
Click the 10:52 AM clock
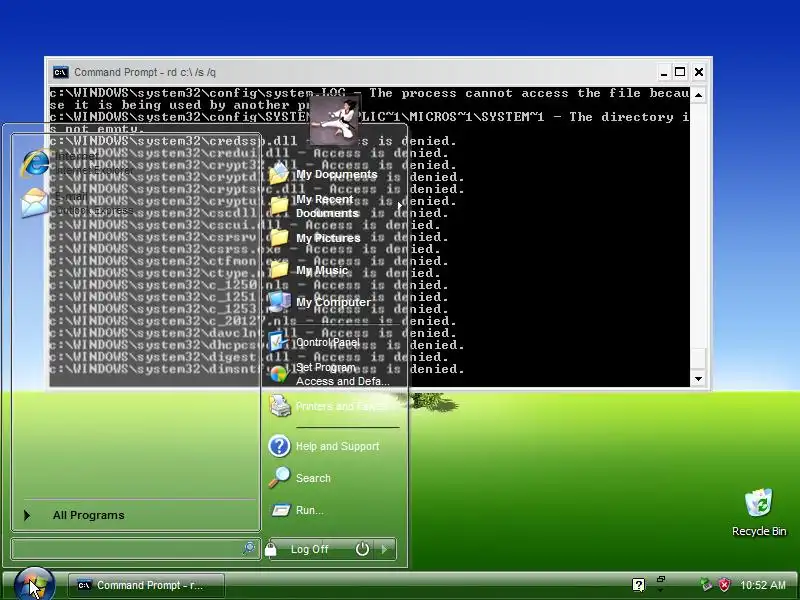(x=763, y=585)
